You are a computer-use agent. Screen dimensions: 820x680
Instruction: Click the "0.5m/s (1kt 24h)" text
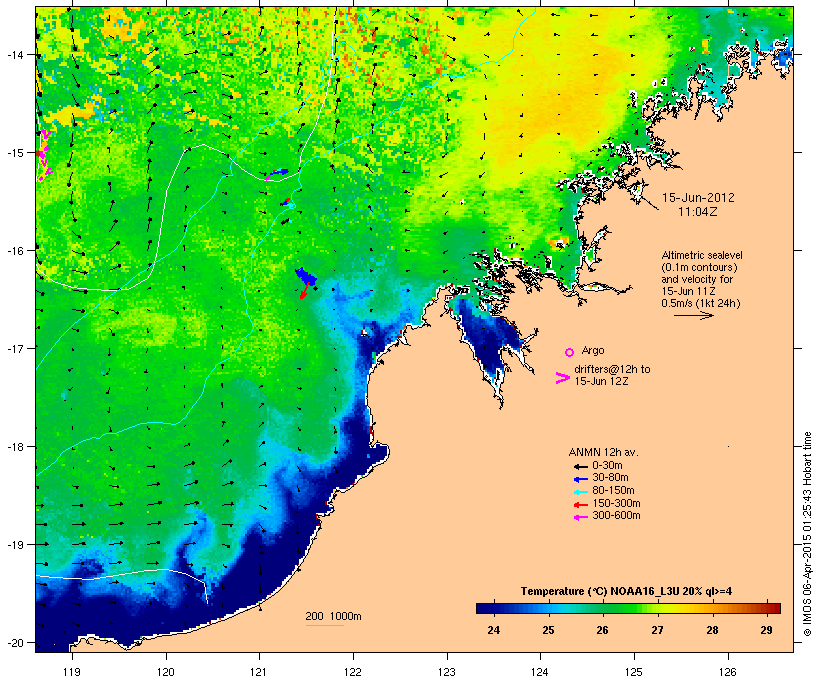click(x=701, y=303)
